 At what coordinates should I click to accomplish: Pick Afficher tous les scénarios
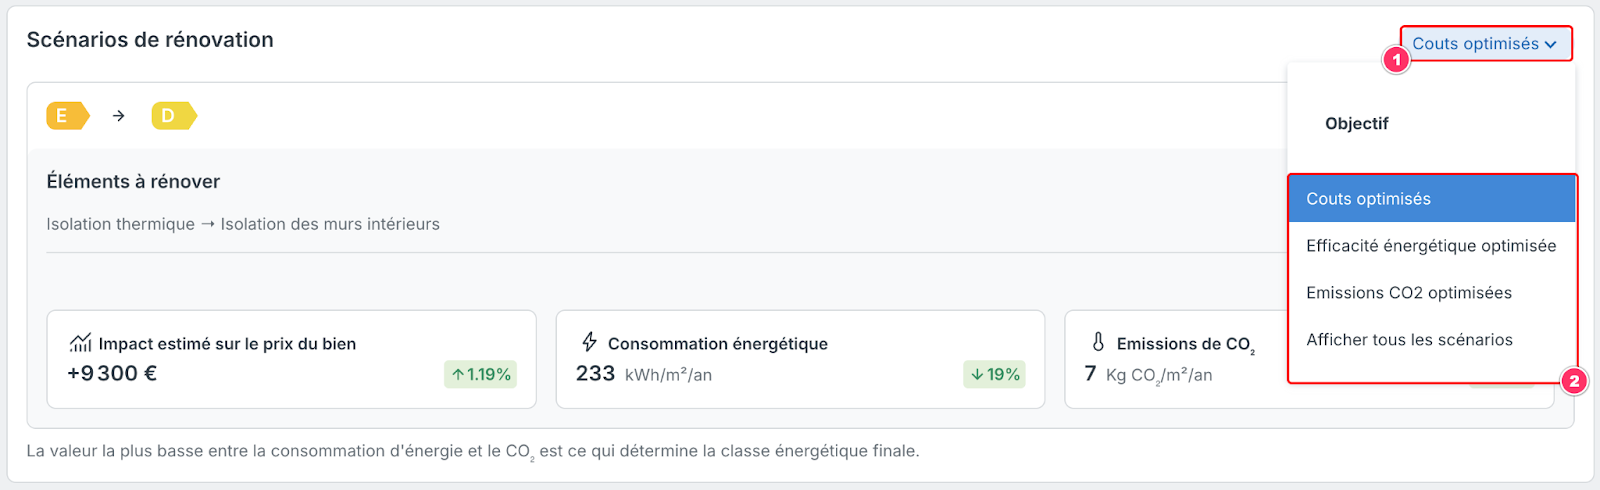1432,340
